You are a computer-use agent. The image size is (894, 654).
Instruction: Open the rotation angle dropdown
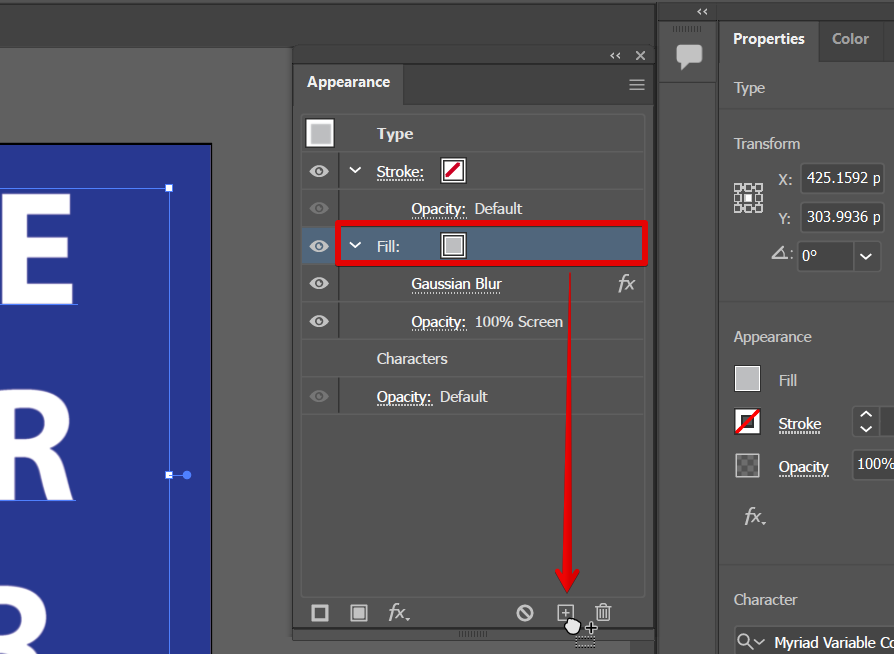coord(866,256)
